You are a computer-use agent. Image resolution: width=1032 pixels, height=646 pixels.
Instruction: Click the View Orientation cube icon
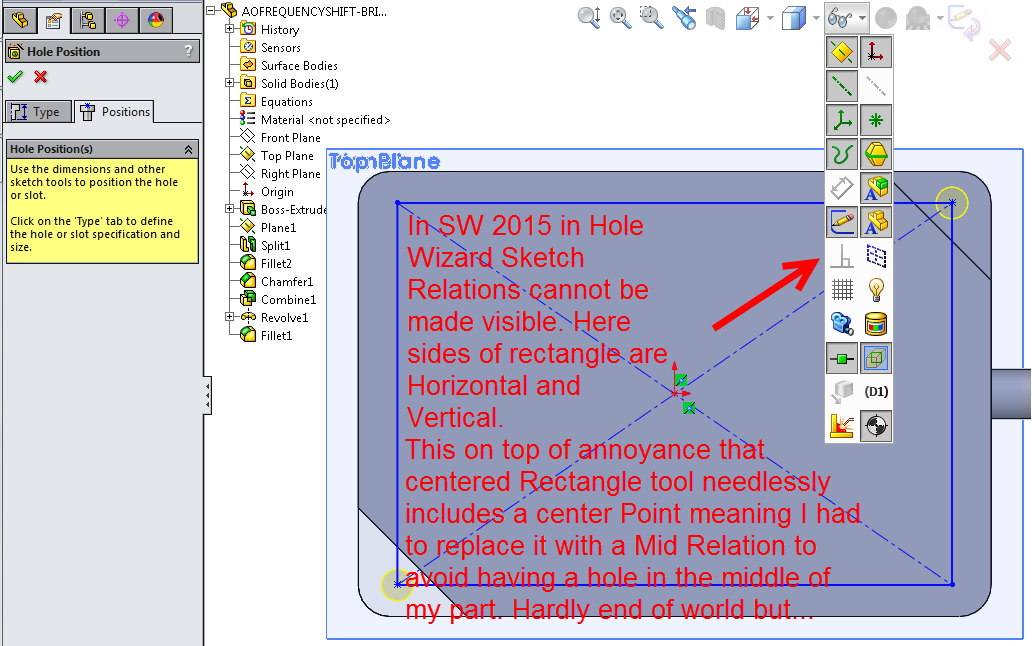(748, 18)
